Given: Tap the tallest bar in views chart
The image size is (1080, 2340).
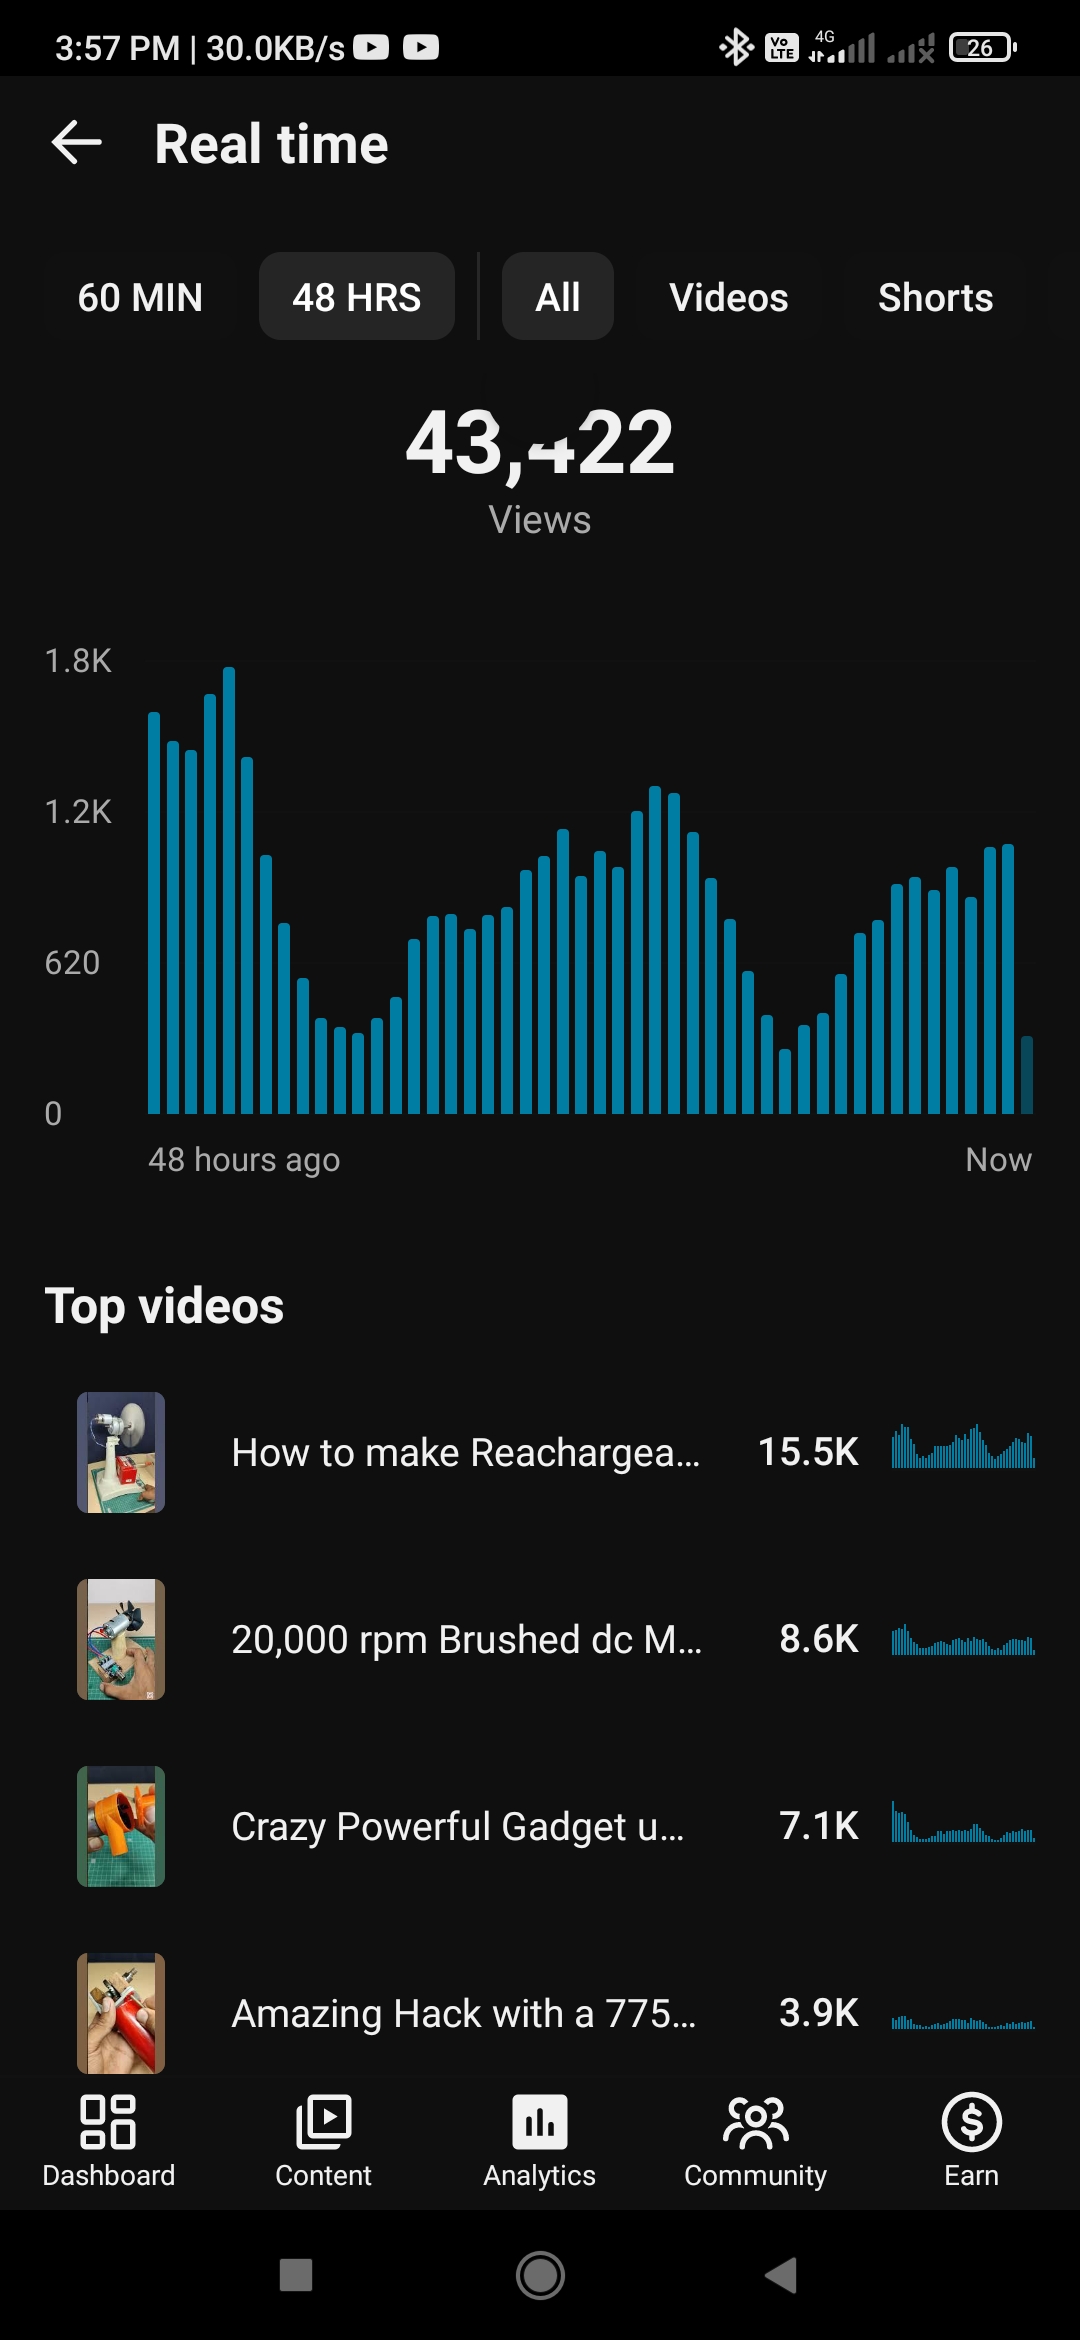Looking at the screenshot, I should 229,890.
